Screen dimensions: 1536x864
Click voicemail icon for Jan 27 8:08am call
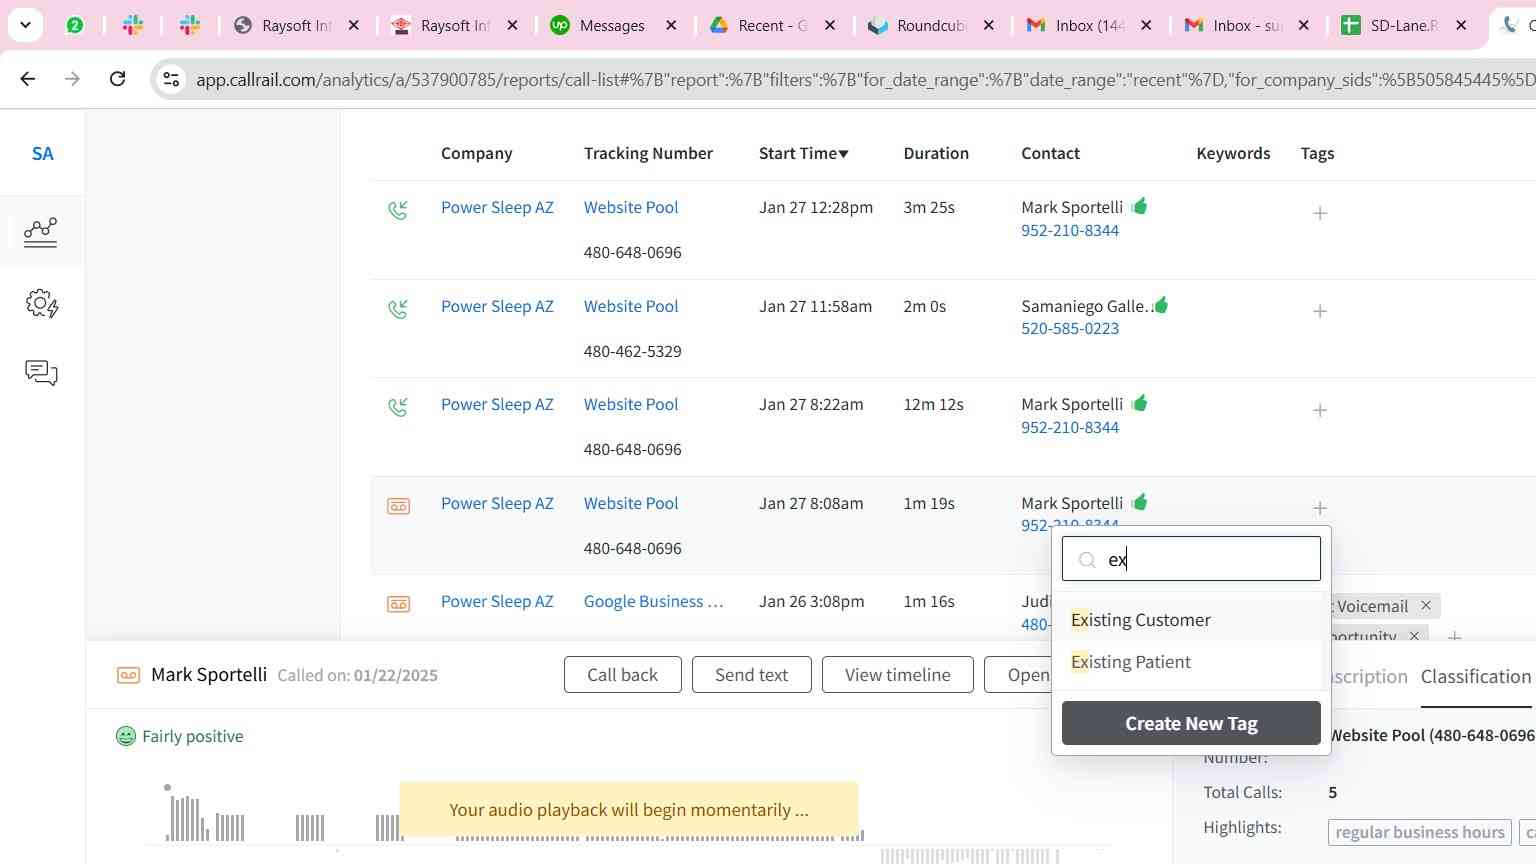coord(398,506)
